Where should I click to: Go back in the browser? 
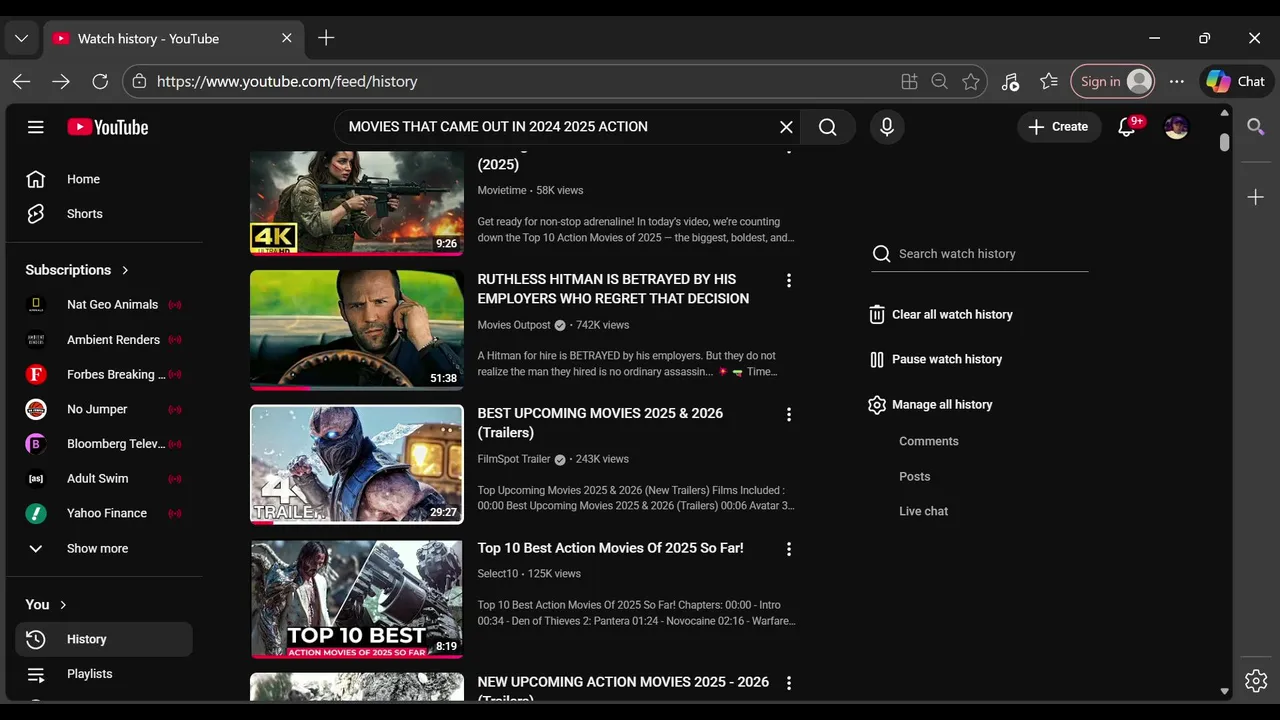pos(21,82)
